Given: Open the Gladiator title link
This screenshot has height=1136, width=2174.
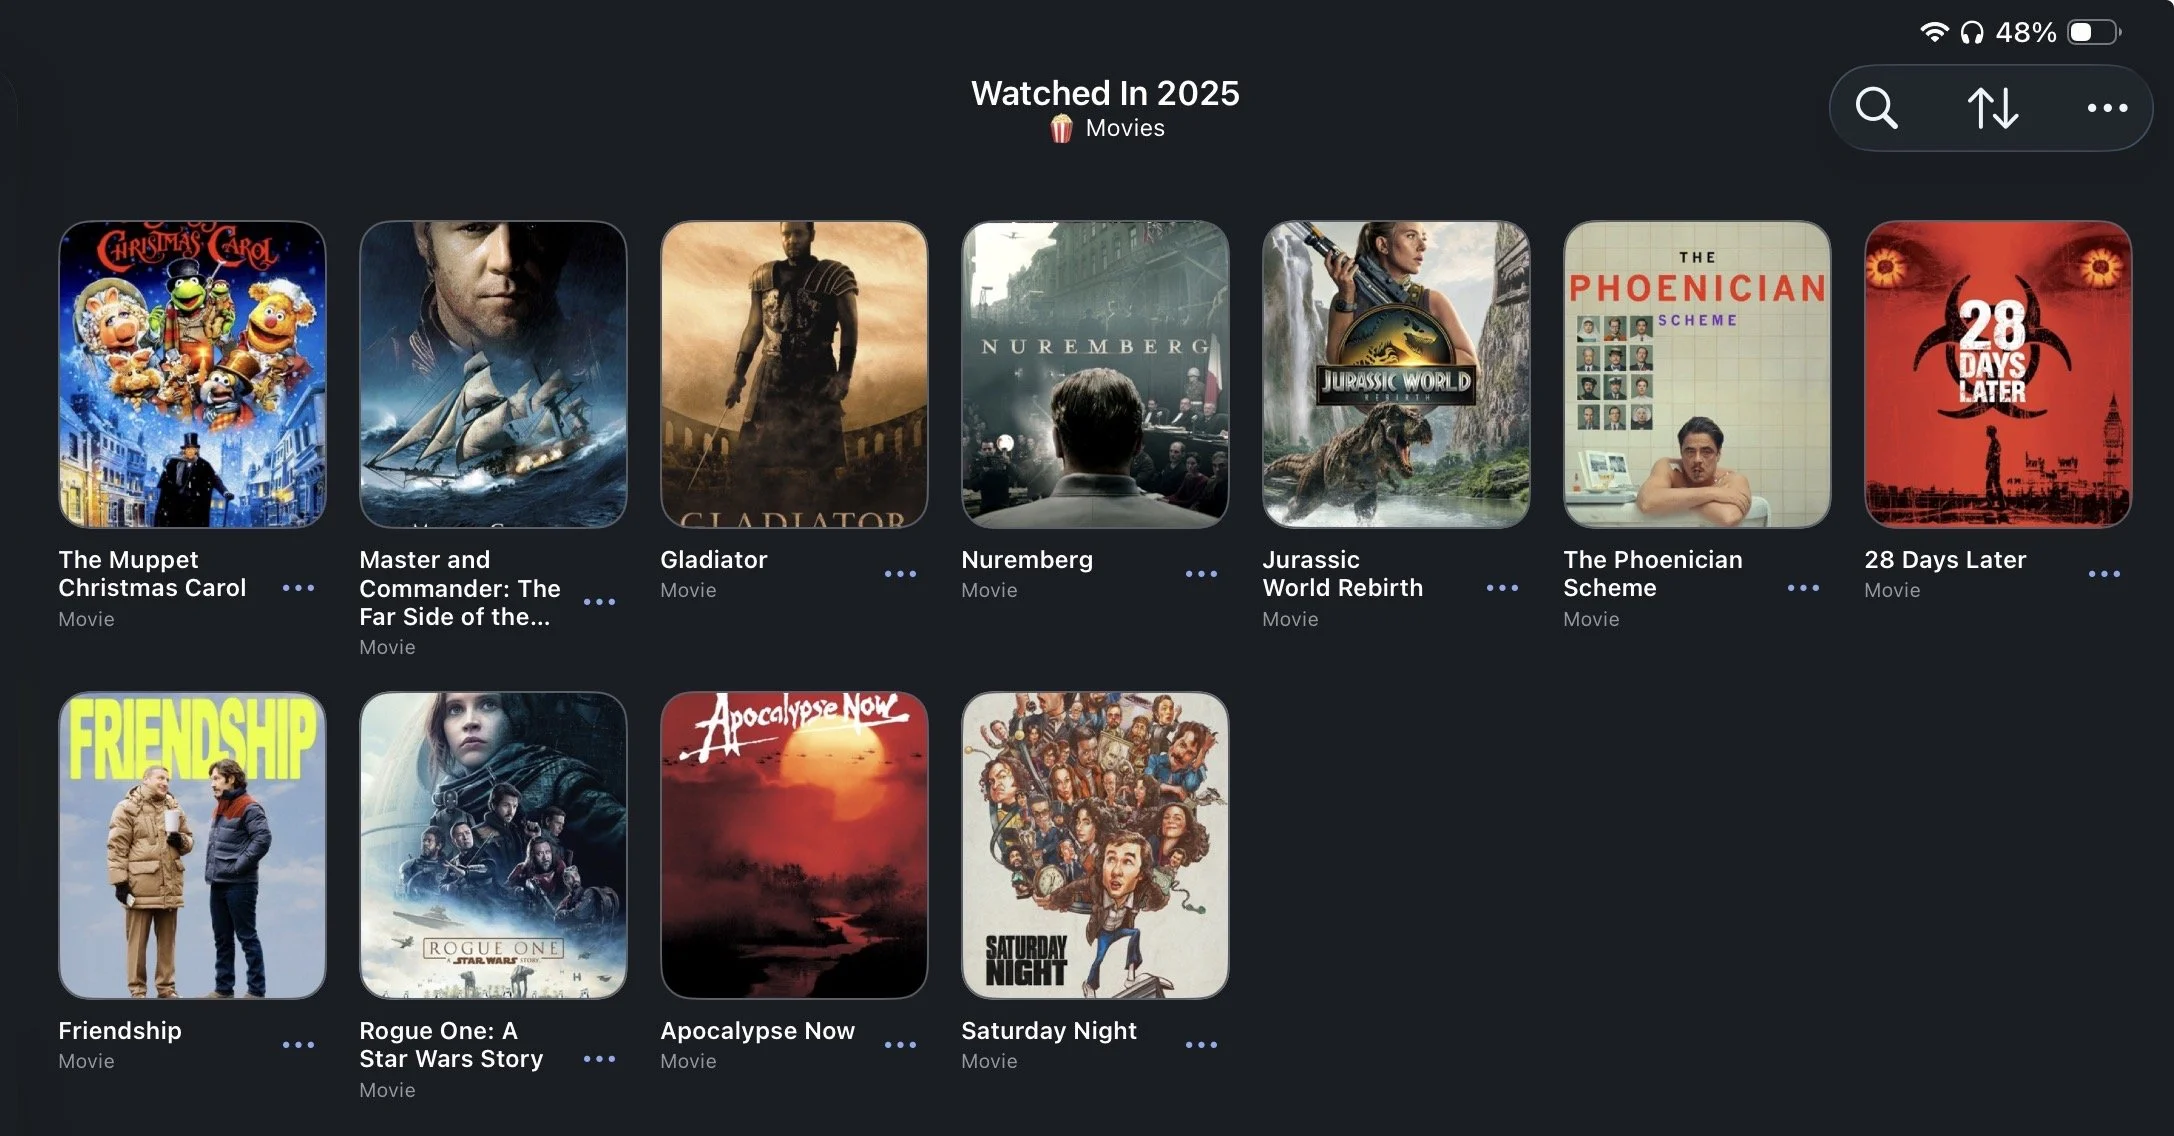Looking at the screenshot, I should click(714, 560).
